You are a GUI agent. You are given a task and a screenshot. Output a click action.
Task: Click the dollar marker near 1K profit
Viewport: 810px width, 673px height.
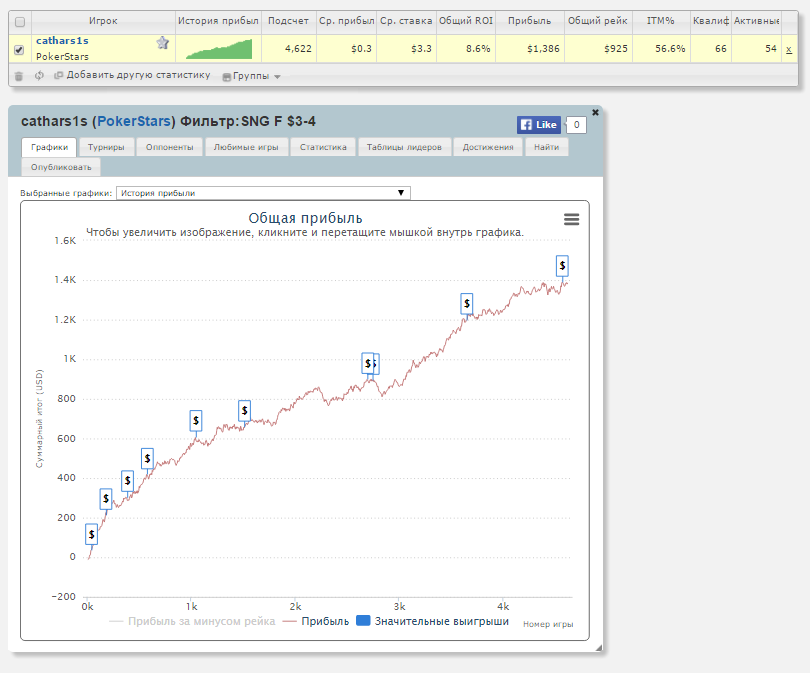point(369,364)
